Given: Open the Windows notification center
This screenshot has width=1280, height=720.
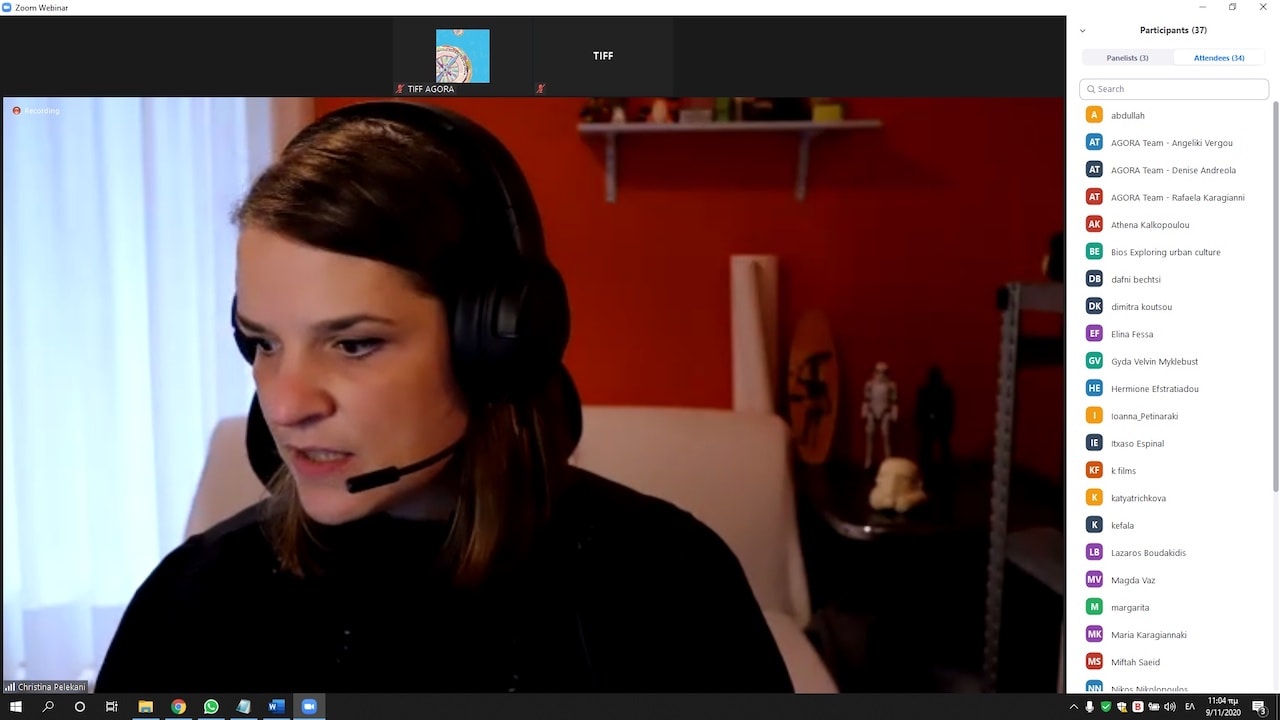Looking at the screenshot, I should (x=1259, y=707).
